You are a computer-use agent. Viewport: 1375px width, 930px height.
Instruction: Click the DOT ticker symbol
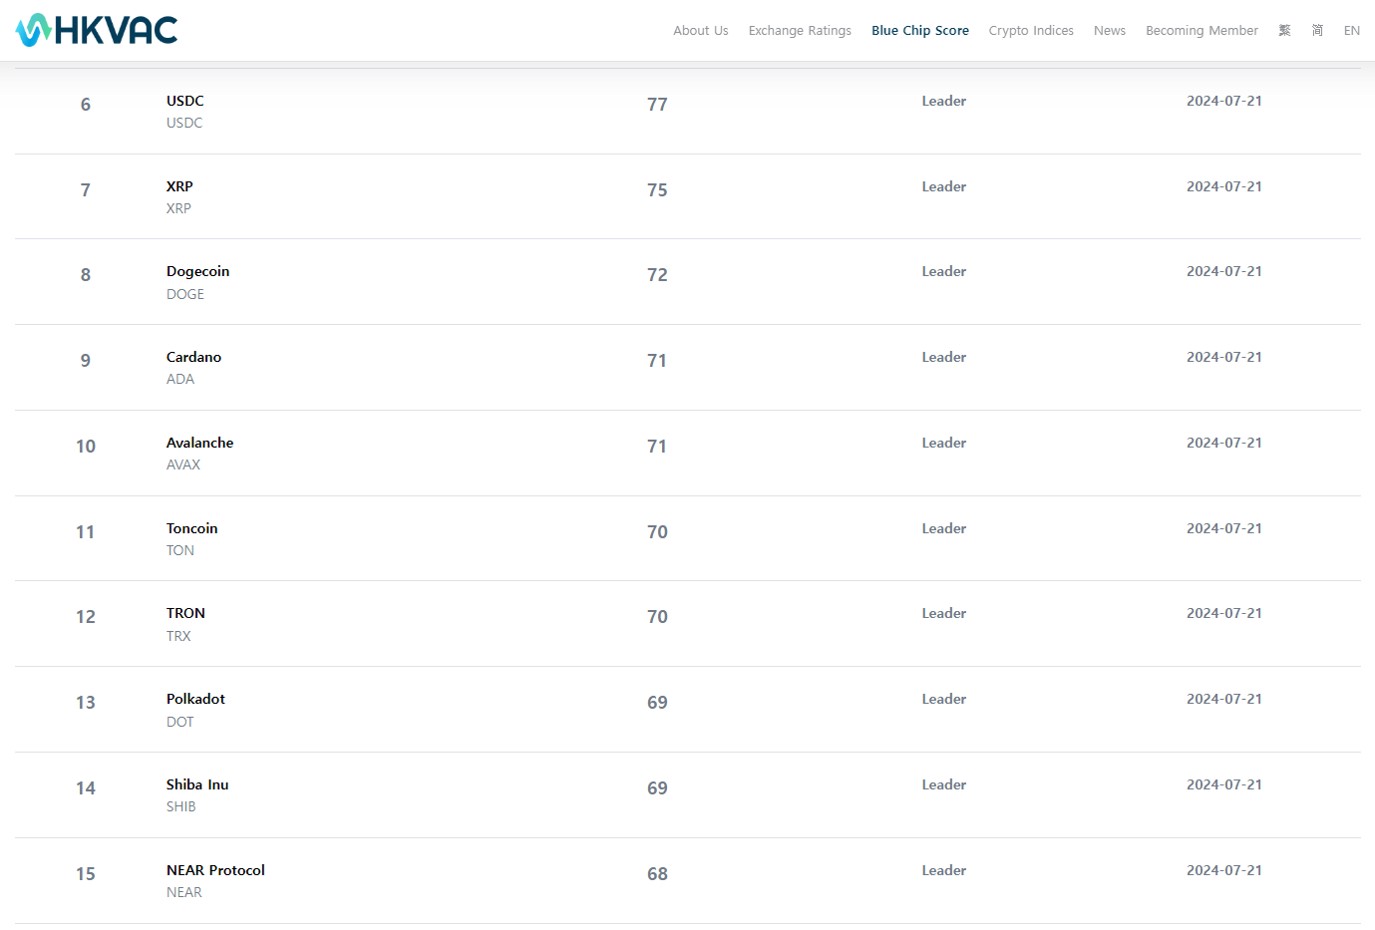tap(180, 722)
